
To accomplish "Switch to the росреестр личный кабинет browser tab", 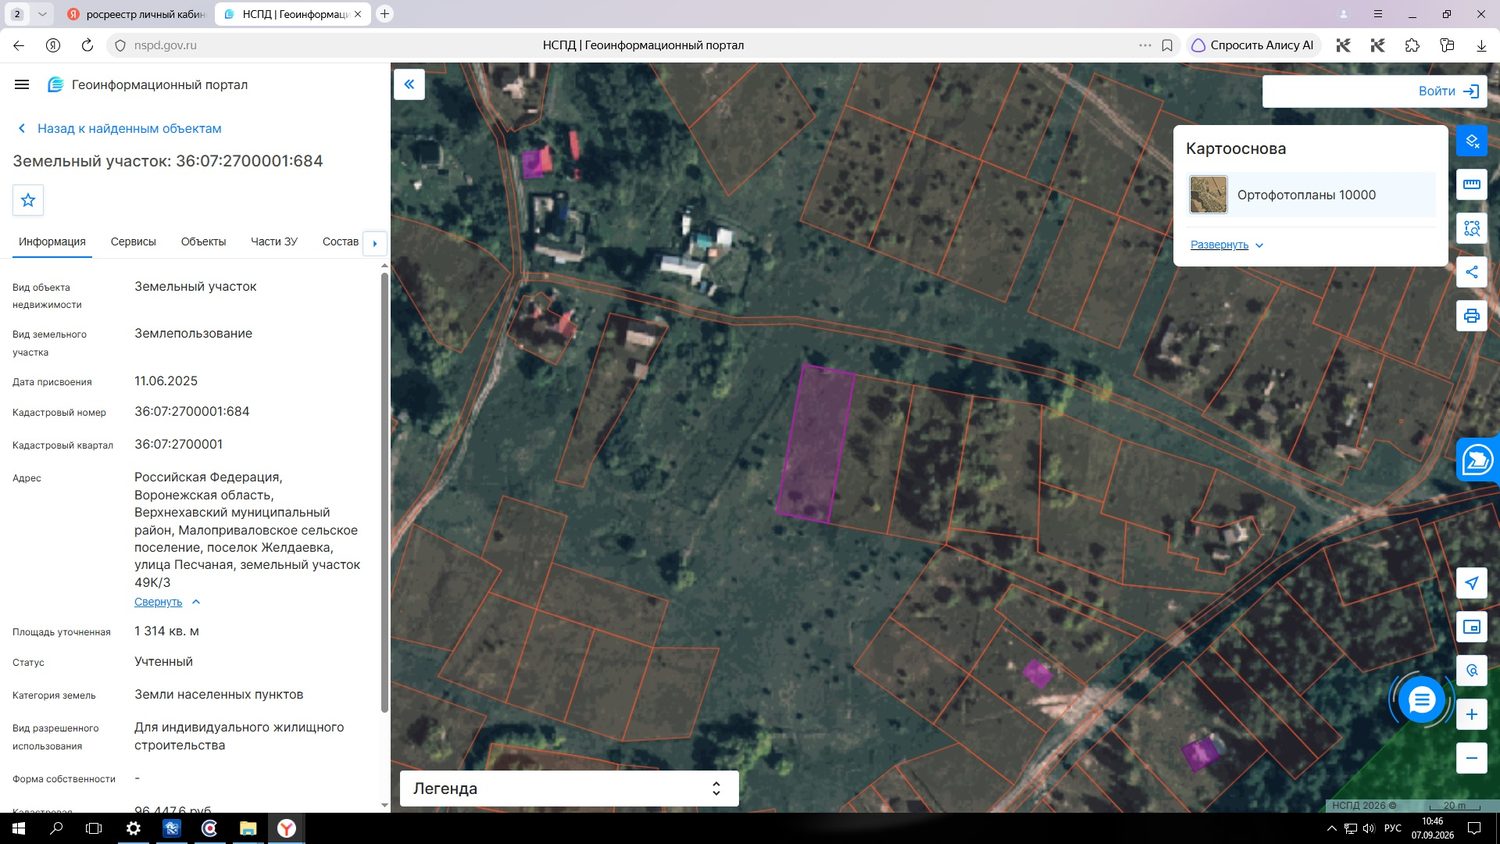I will (135, 14).
